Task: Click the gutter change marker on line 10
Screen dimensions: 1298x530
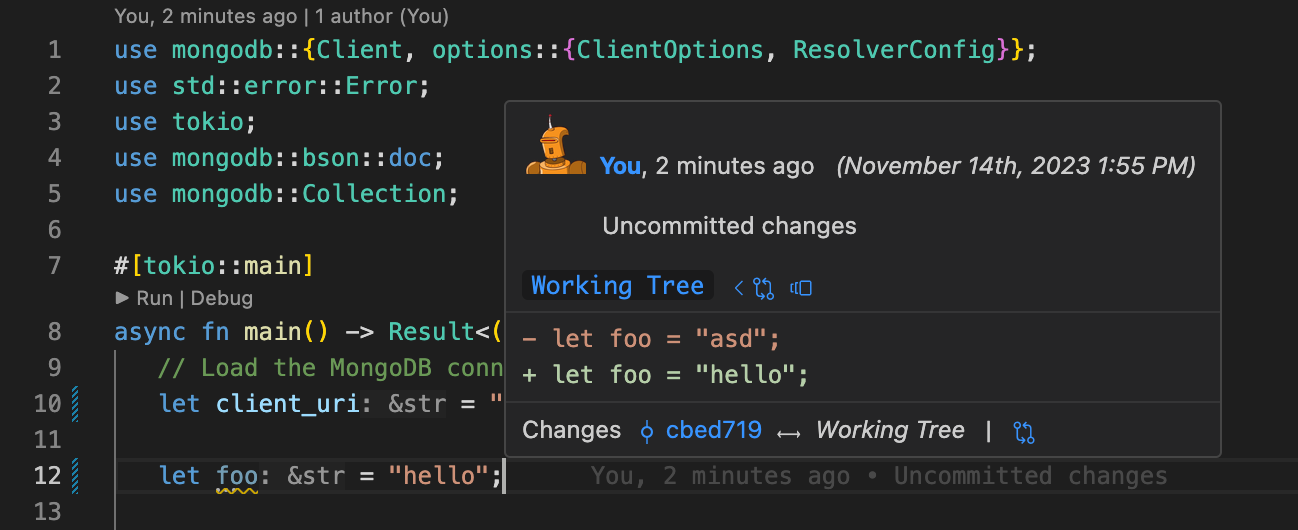Action: coord(76,403)
